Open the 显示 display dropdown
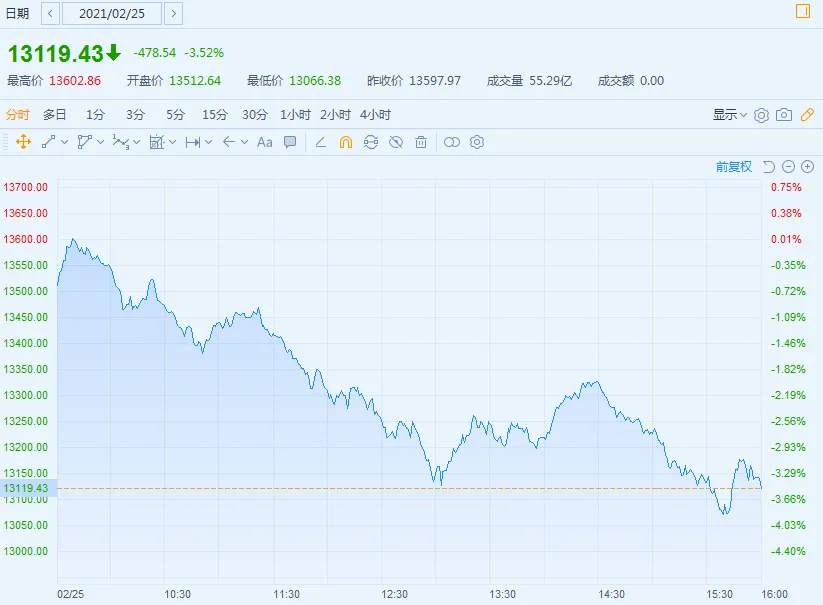The width and height of the screenshot is (823, 605). [x=730, y=115]
